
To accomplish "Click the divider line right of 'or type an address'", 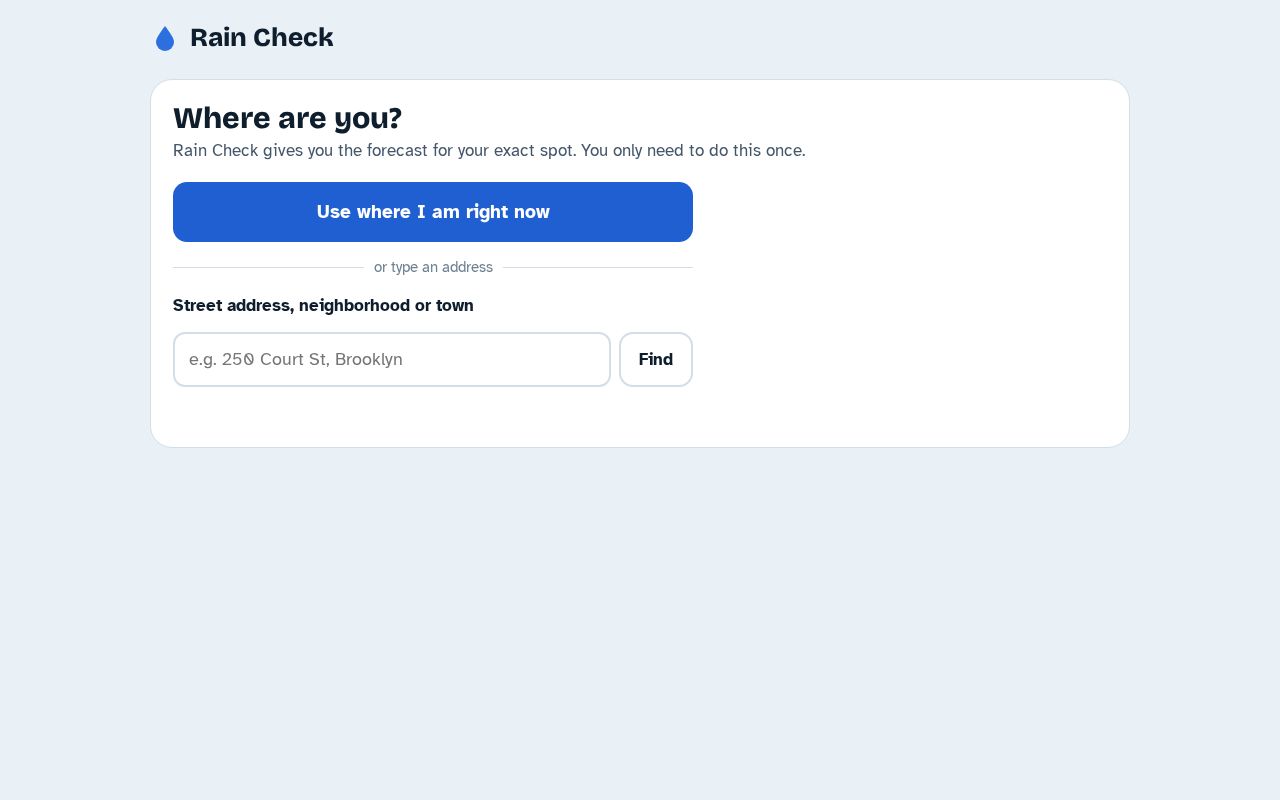I will 597,267.
